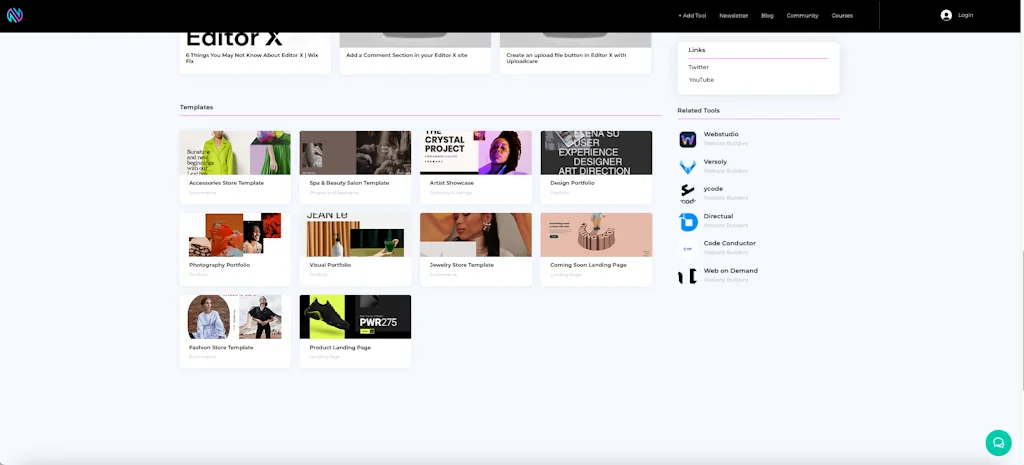Click the Login user avatar icon
The height and width of the screenshot is (465, 1024).
(946, 15)
